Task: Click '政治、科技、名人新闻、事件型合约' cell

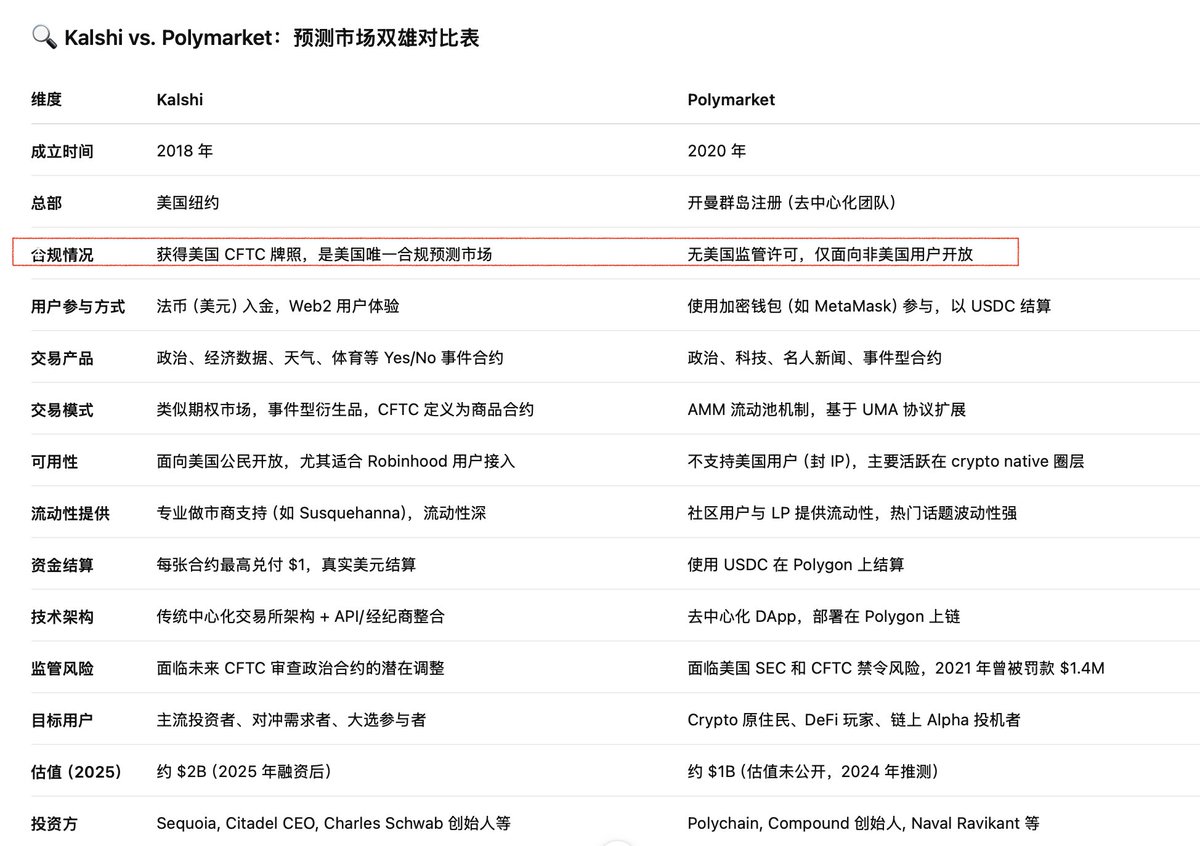Action: click(814, 358)
